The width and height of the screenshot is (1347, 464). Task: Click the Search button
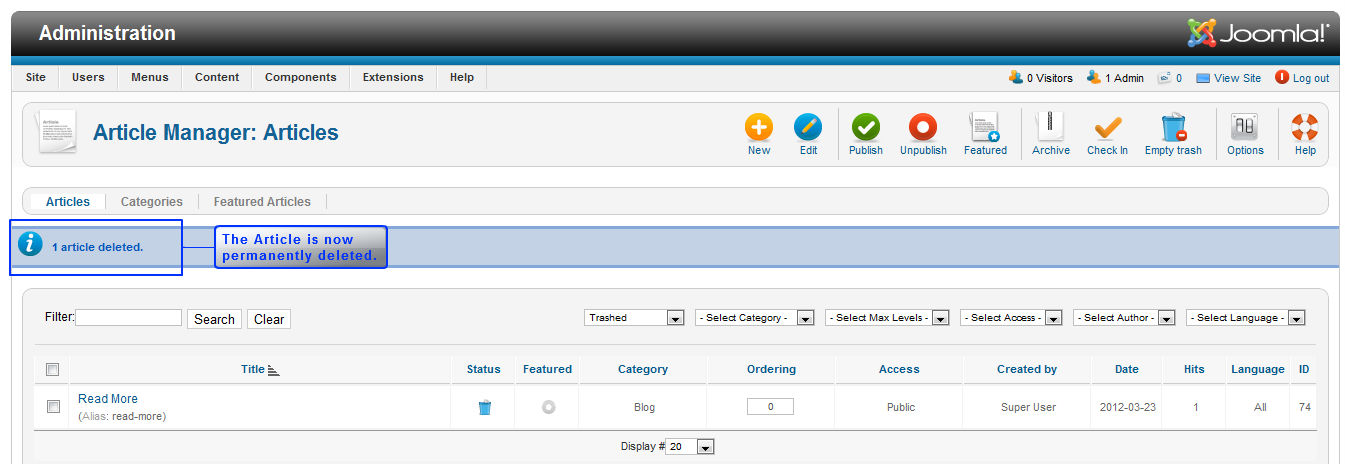click(x=214, y=319)
